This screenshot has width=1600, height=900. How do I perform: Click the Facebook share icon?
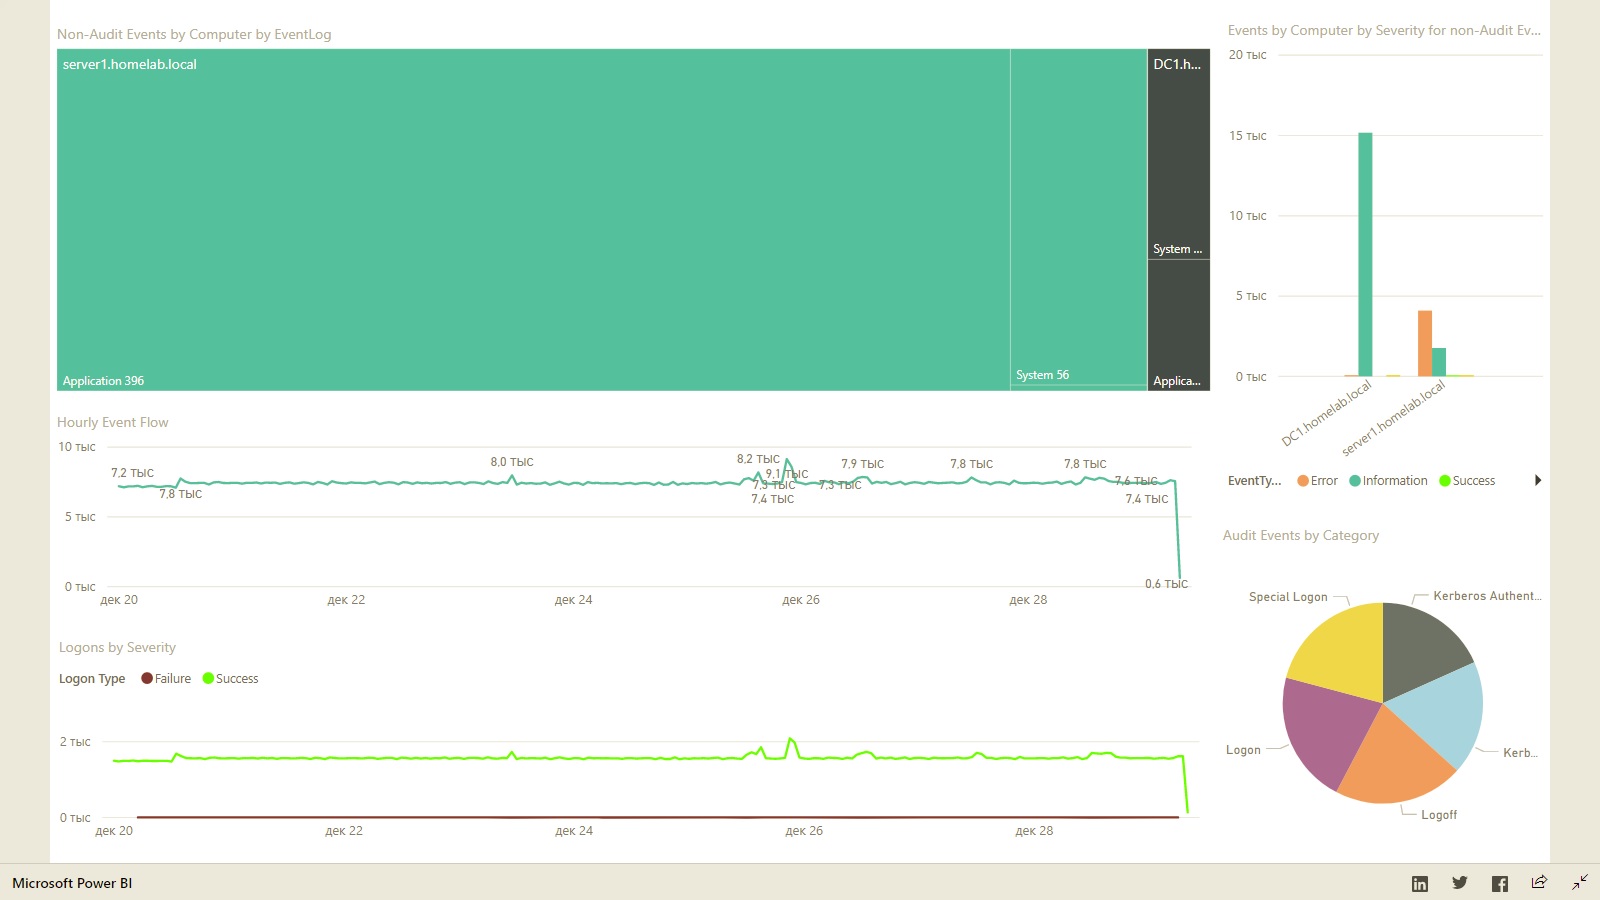click(1500, 883)
